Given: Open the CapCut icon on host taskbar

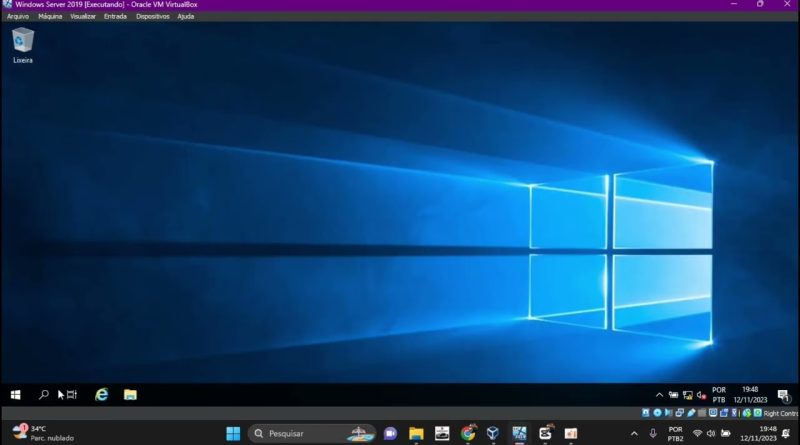Looking at the screenshot, I should [545, 433].
